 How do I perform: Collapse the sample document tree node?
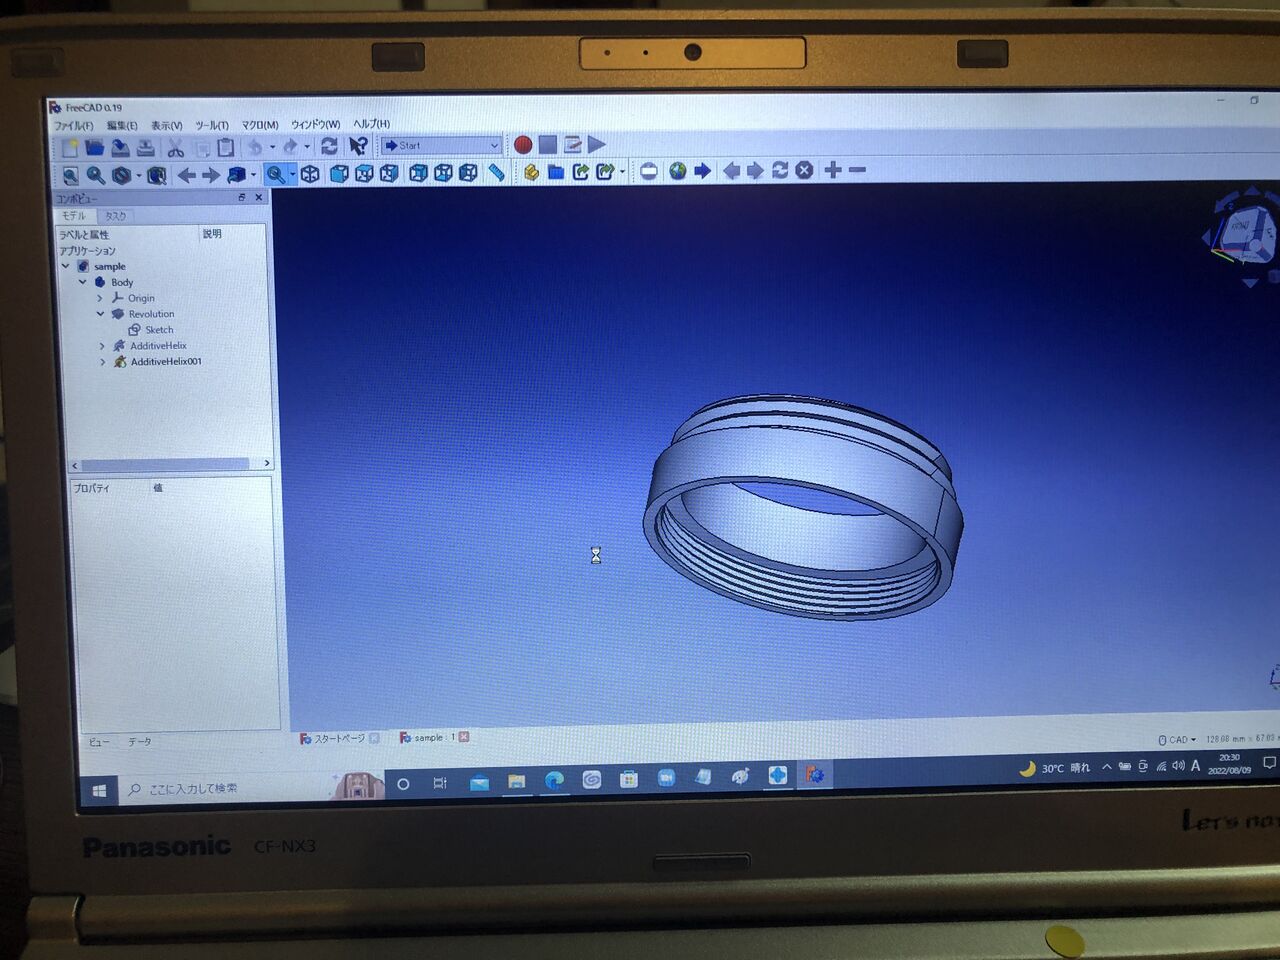(x=66, y=266)
